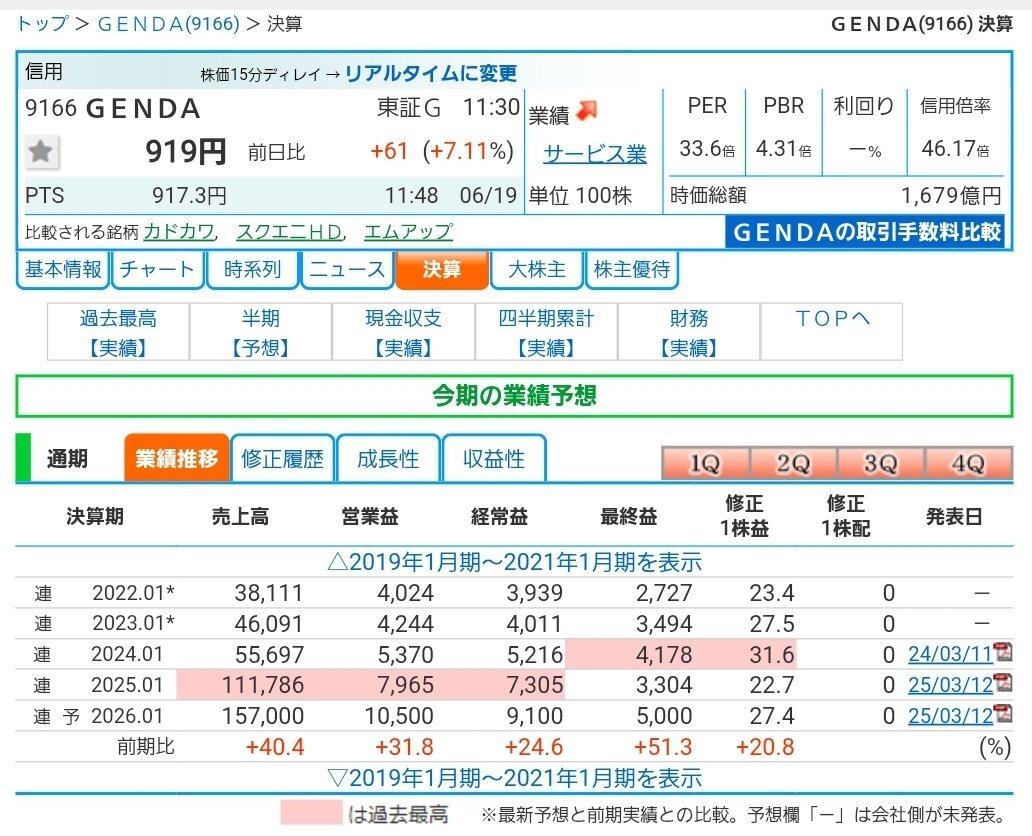Click 売上高 column header
1032x836 pixels.
[240, 517]
